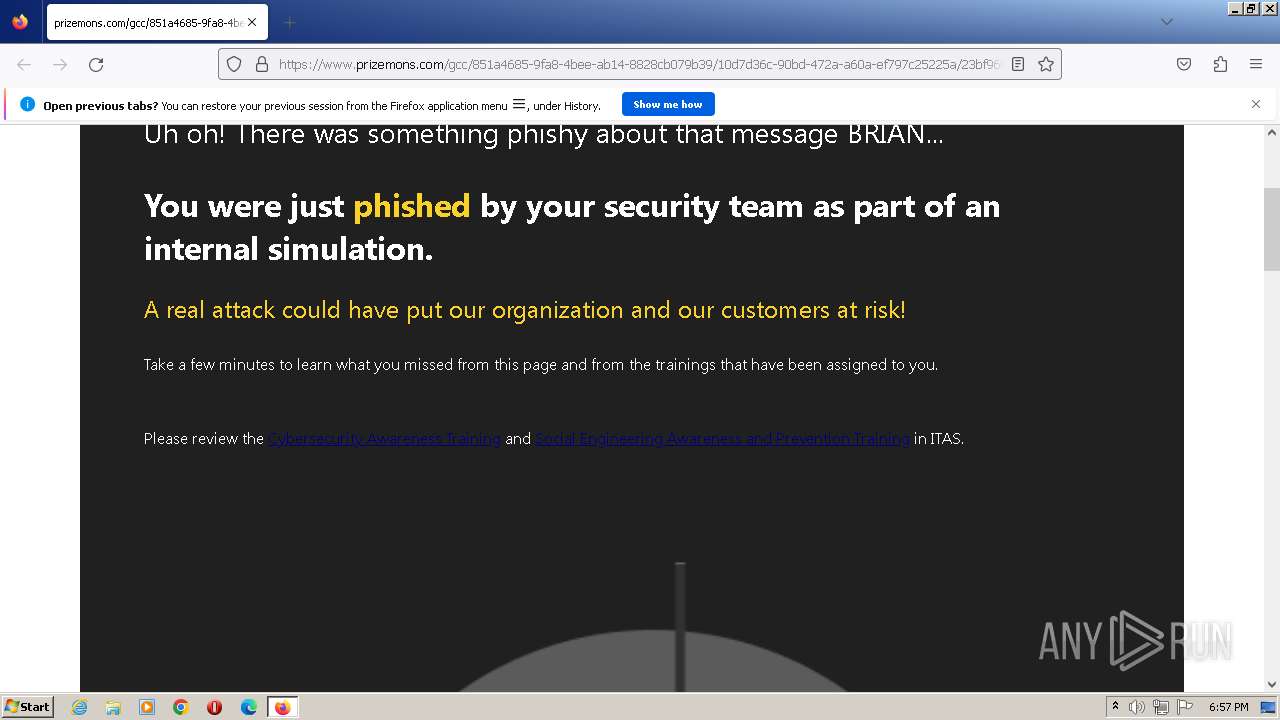Open the extensions puzzle icon
Screen dimensions: 1280x720
[x=1220, y=64]
